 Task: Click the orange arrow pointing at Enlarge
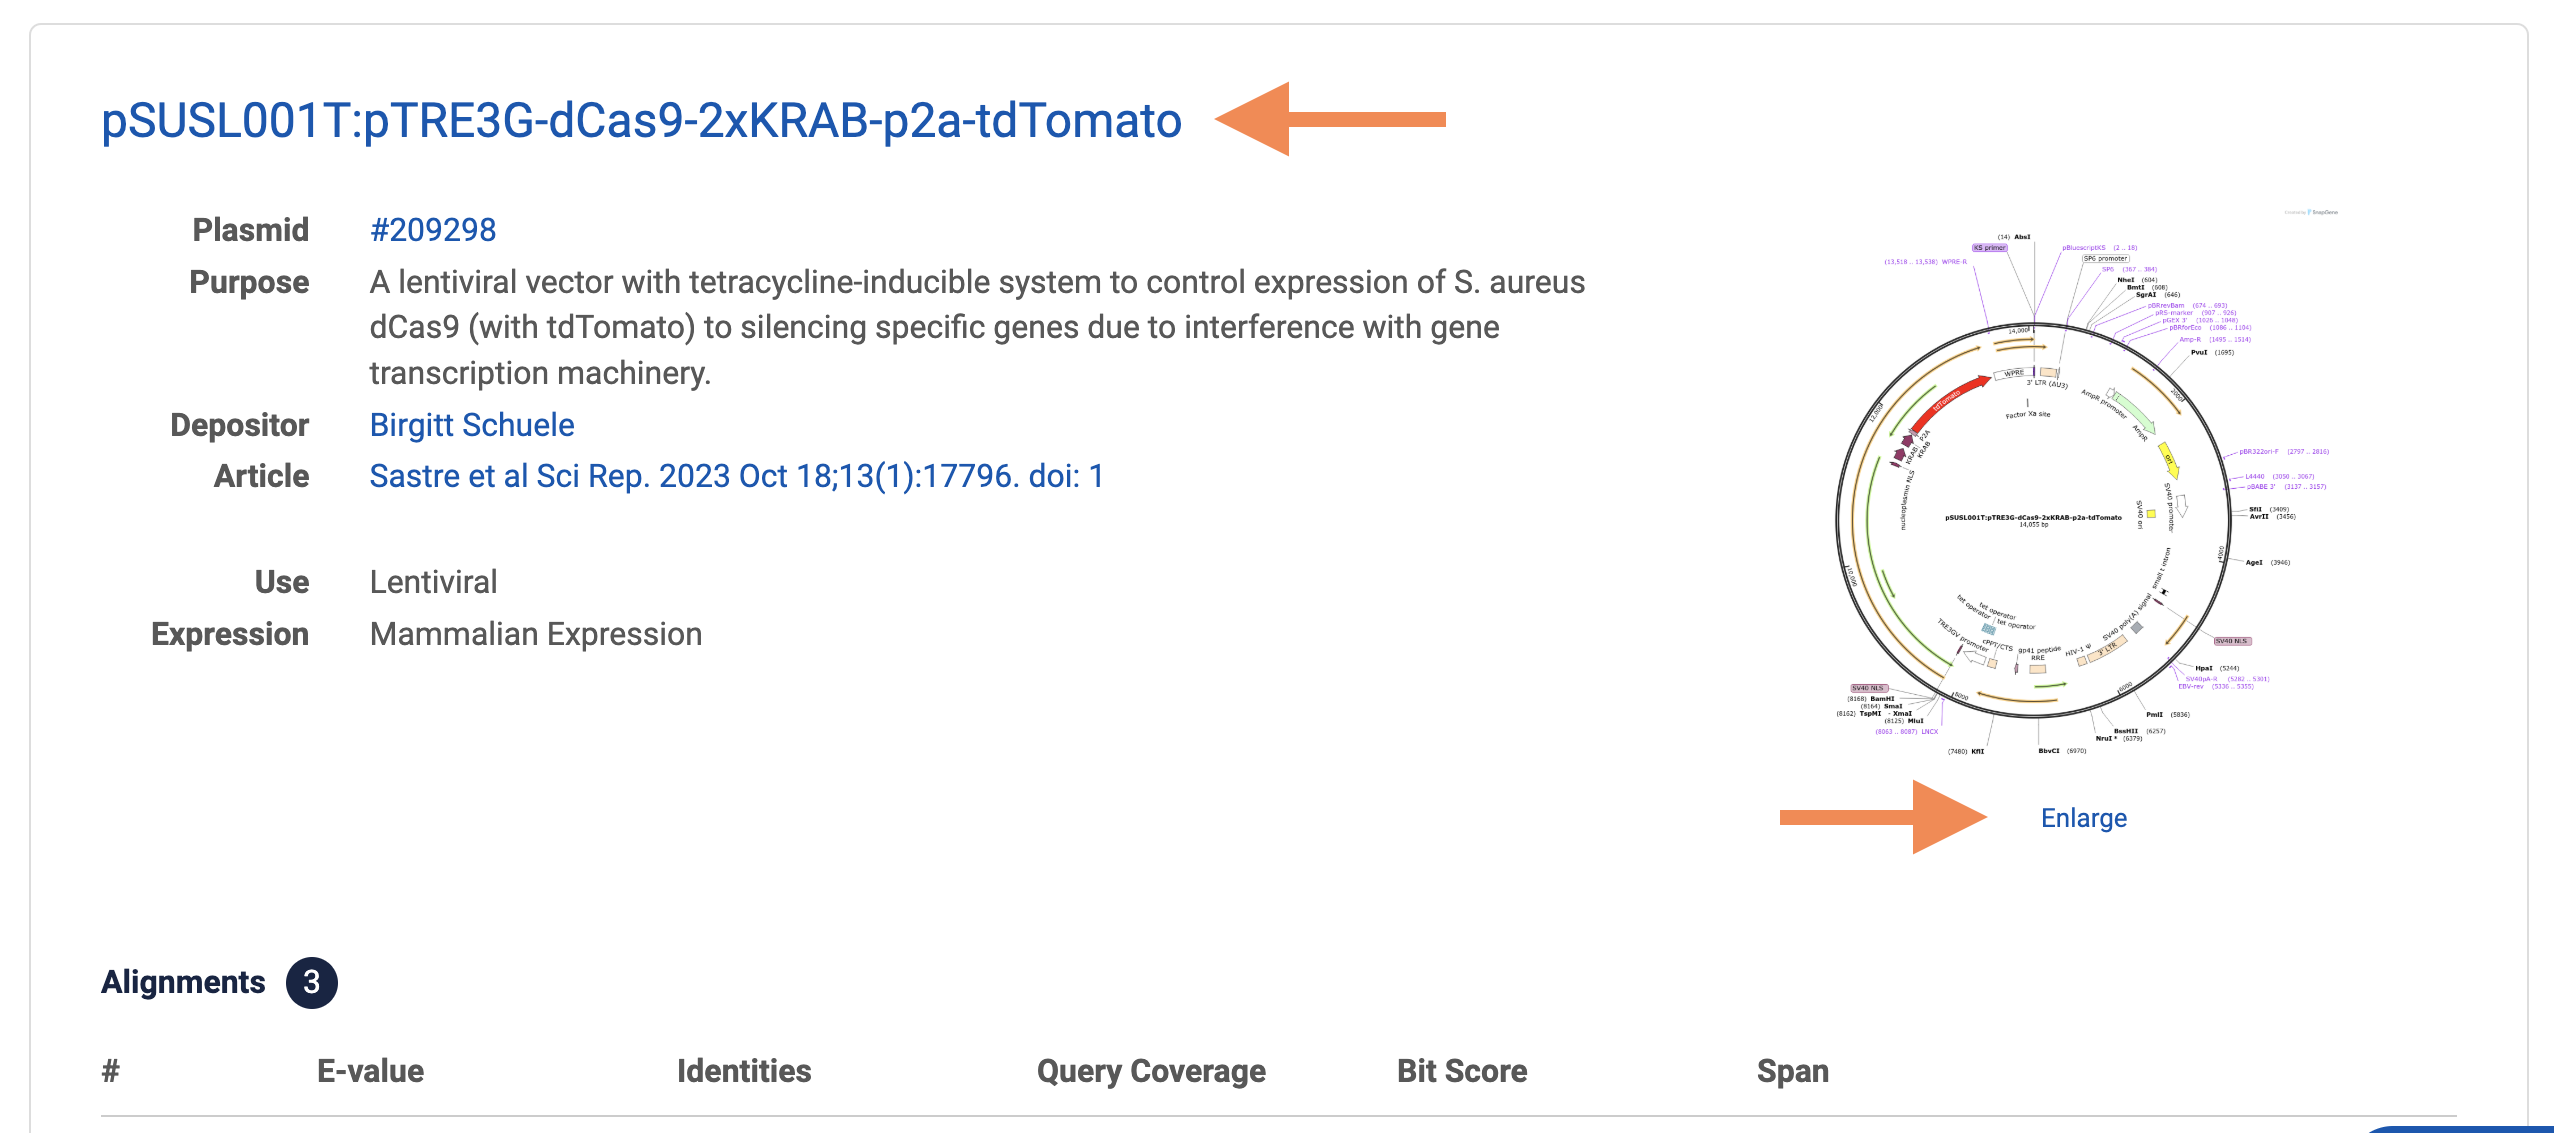tap(1883, 817)
